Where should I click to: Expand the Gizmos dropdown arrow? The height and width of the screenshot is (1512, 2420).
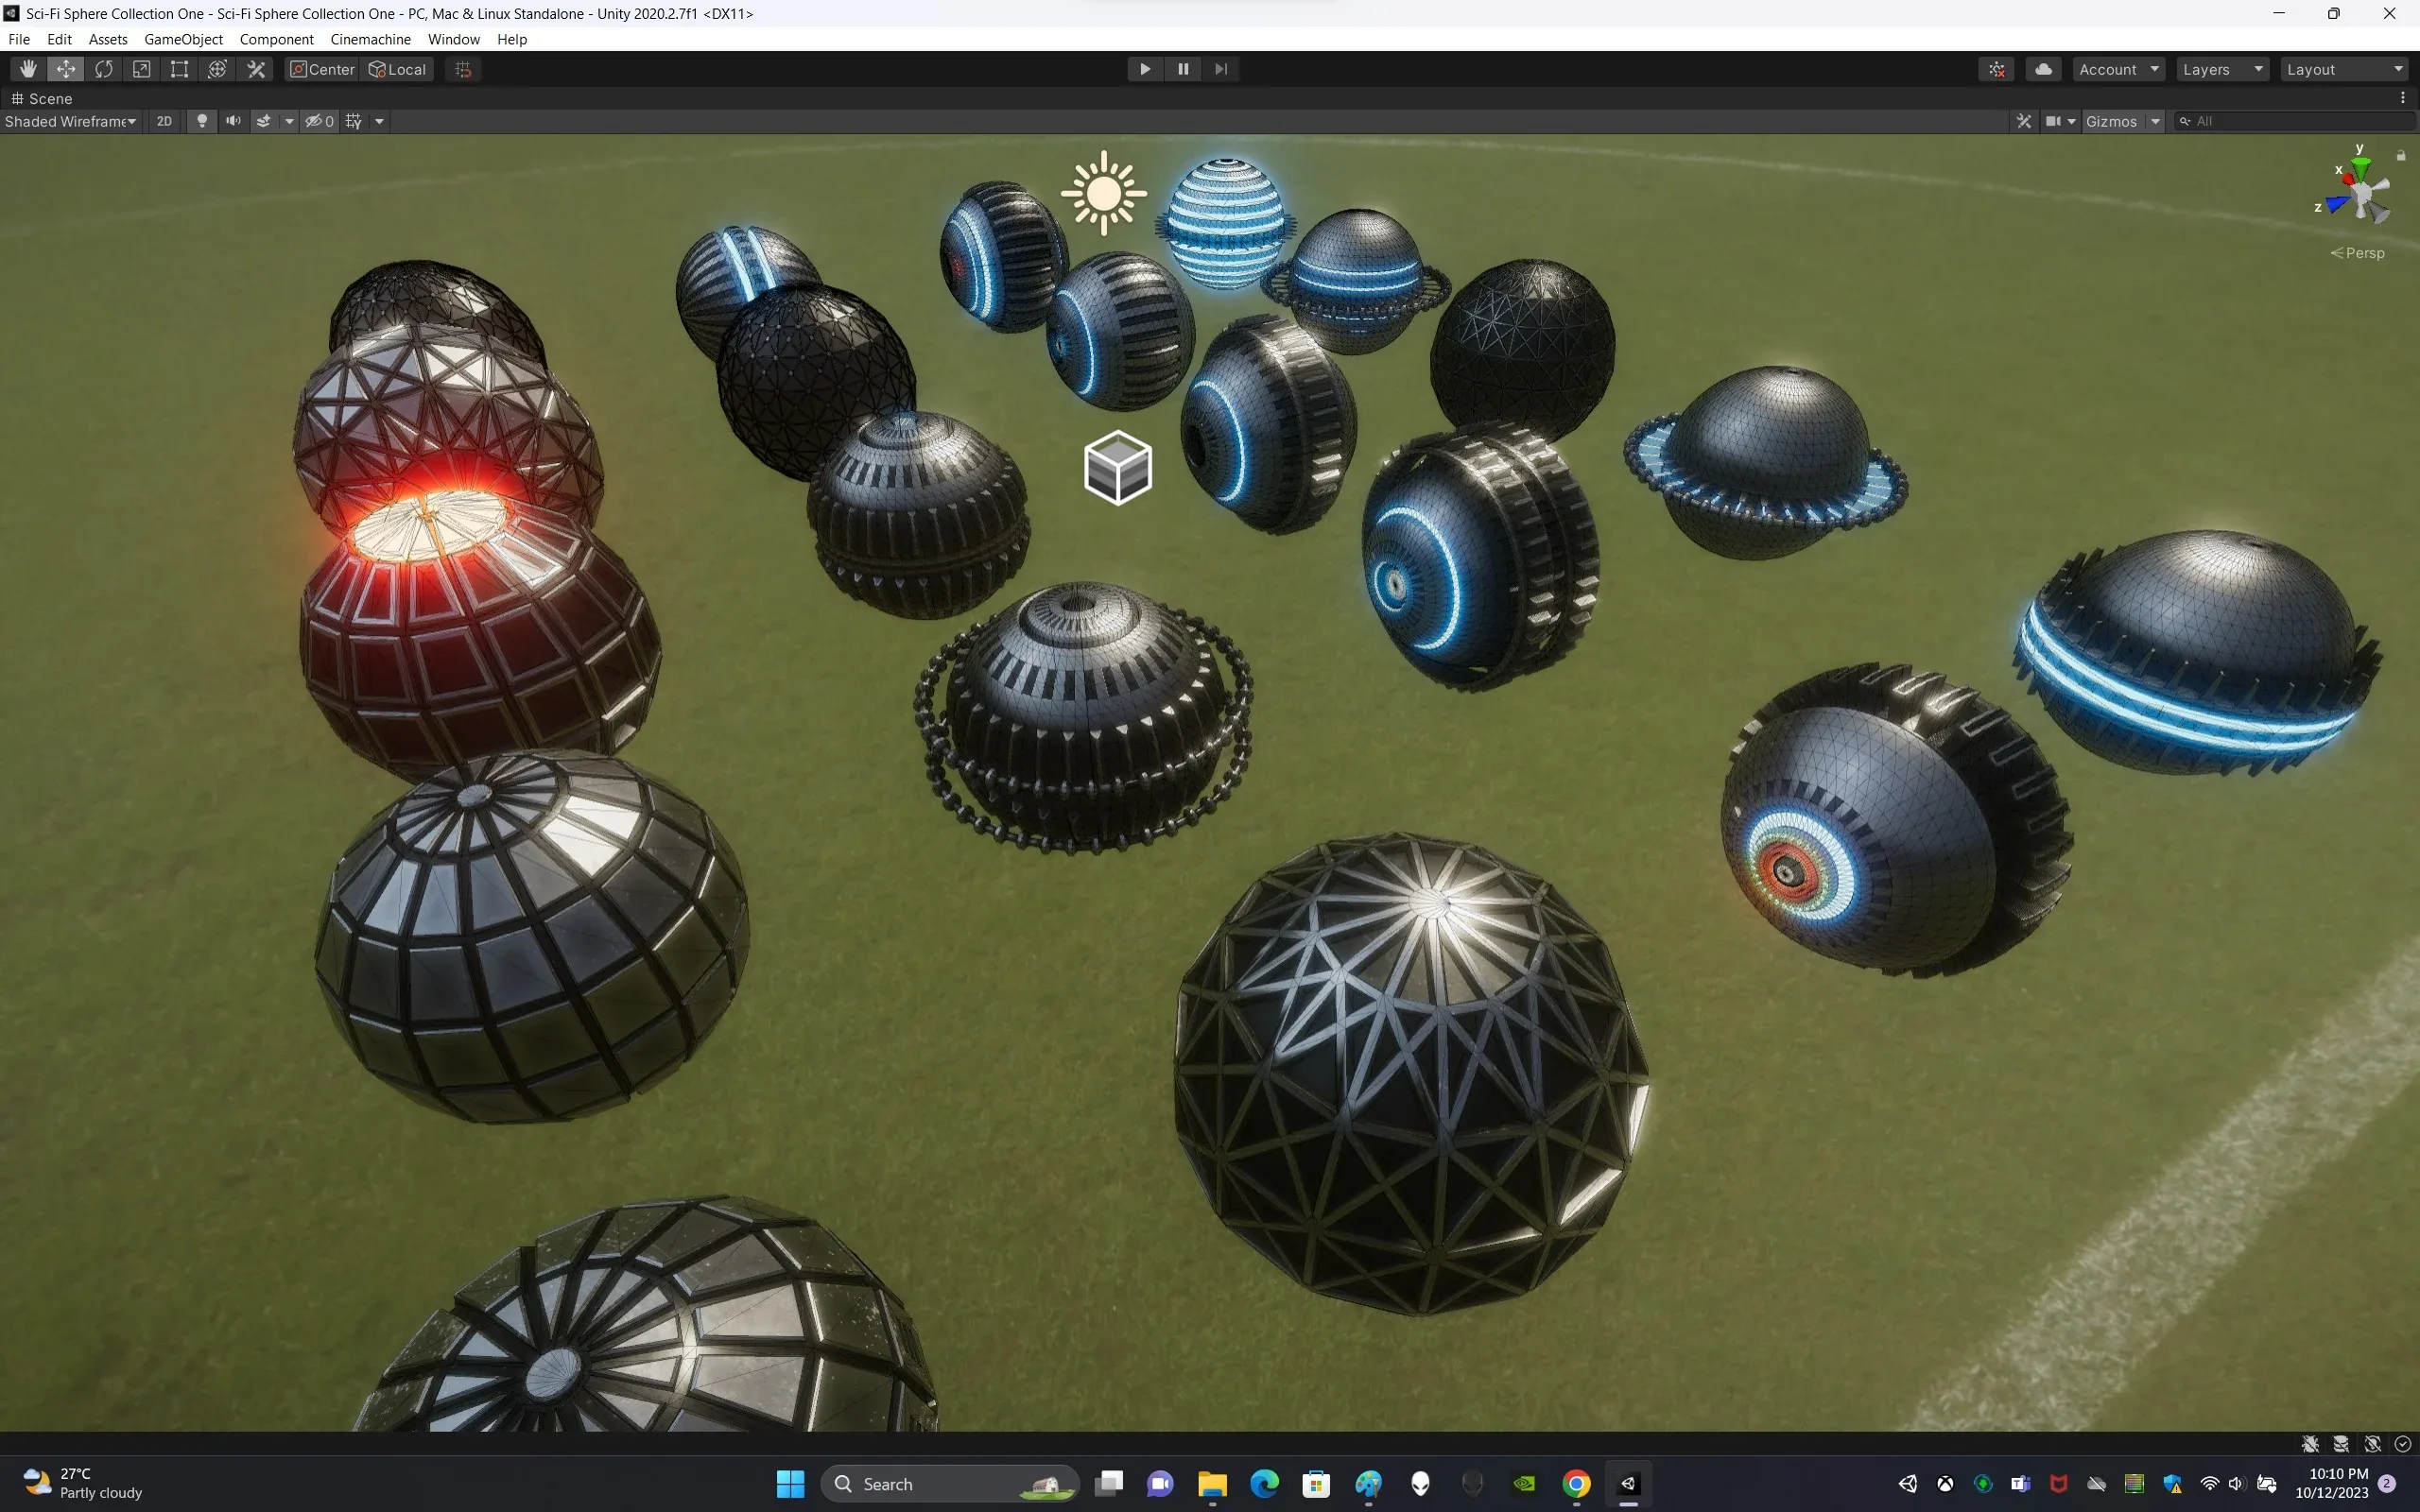click(2155, 121)
